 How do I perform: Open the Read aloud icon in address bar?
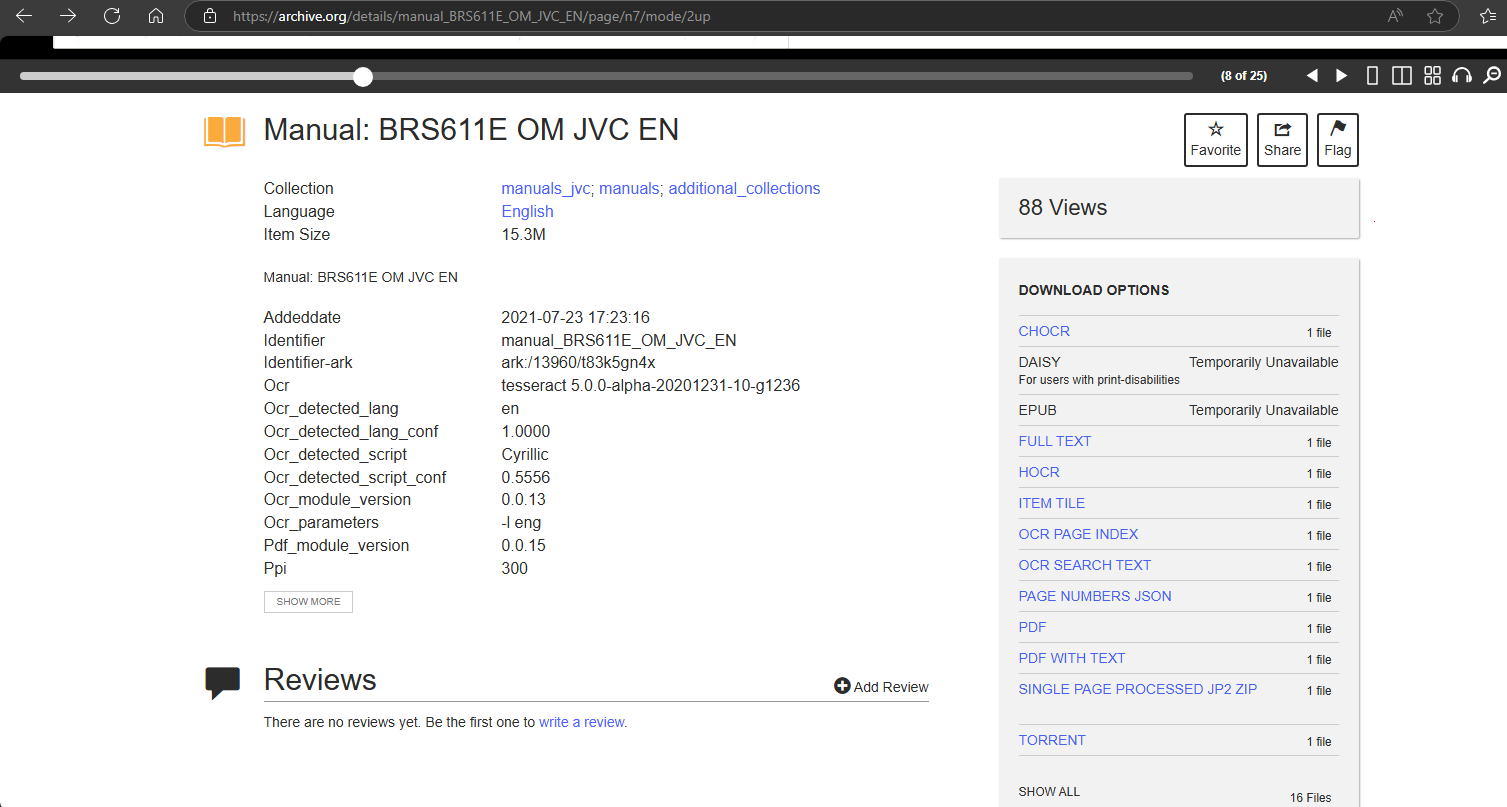point(1395,16)
